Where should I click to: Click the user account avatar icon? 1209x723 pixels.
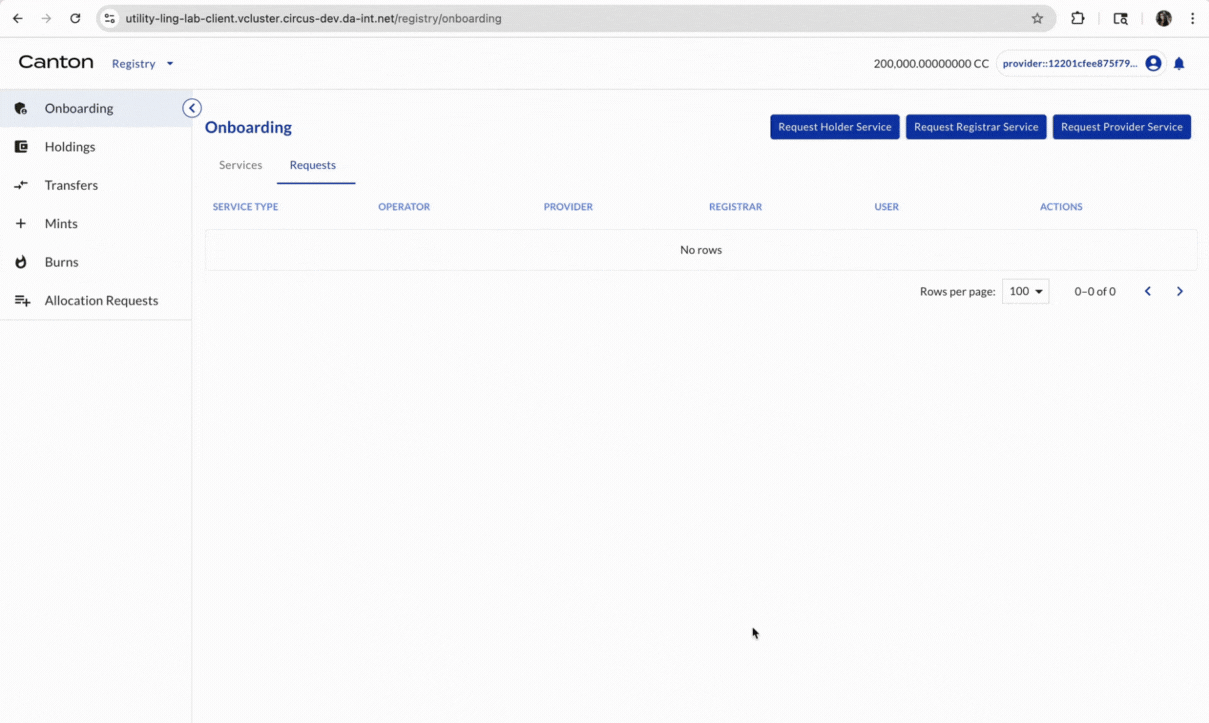1153,64
